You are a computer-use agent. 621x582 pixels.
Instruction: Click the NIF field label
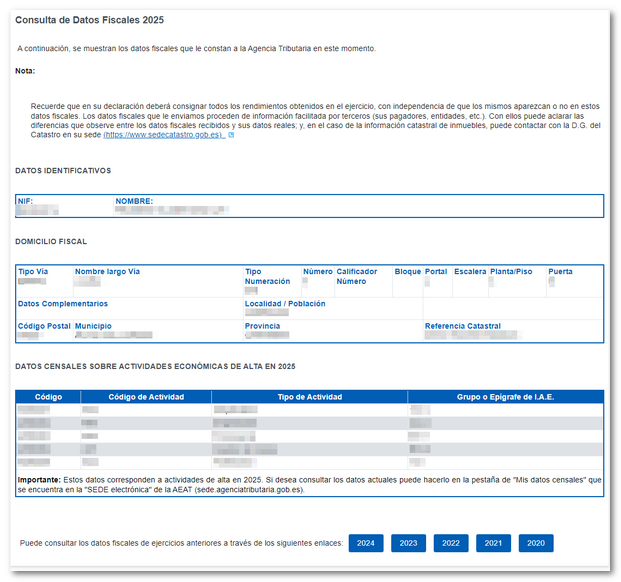point(25,201)
